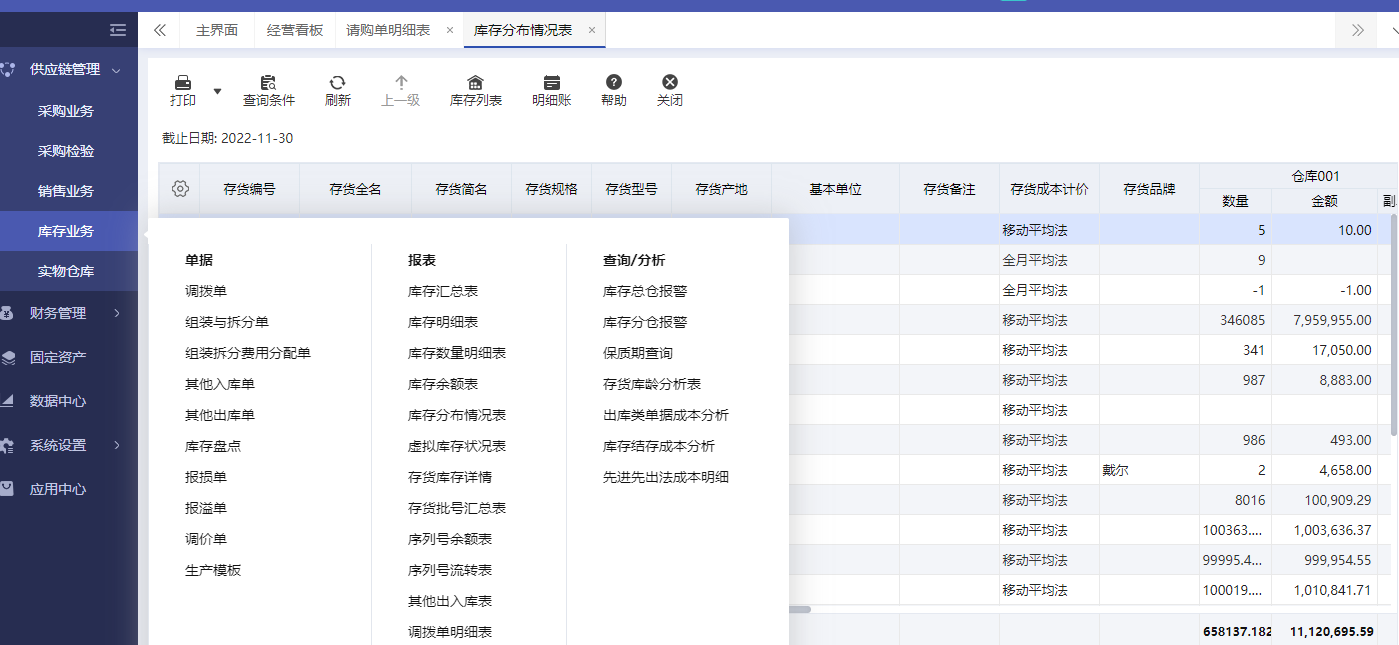Screen dimensions: 1399x645
Task: Open 先进先出法成本明细
Action: pyautogui.click(x=666, y=477)
